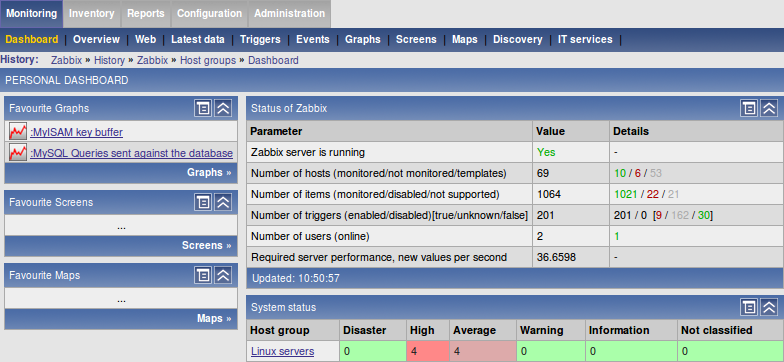
Task: Click the red High severity cell
Action: point(428,351)
